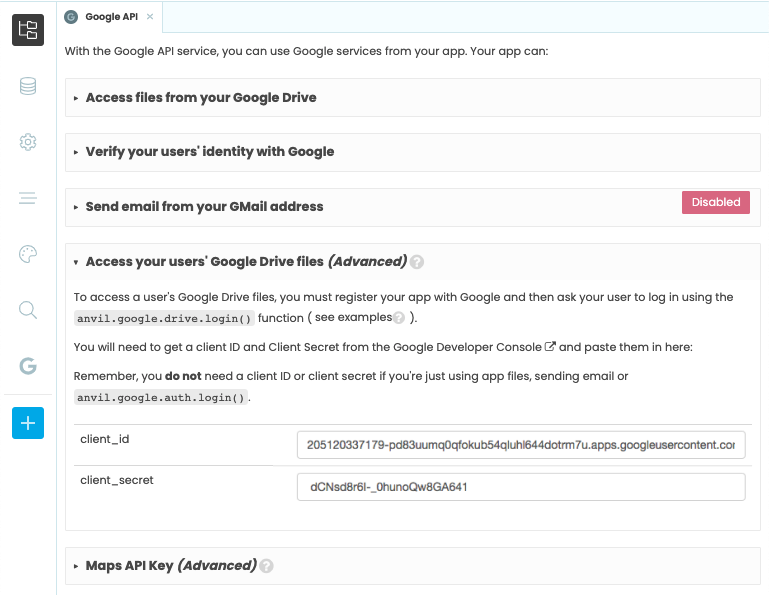Open the App Browser sidebar icon

point(28,30)
